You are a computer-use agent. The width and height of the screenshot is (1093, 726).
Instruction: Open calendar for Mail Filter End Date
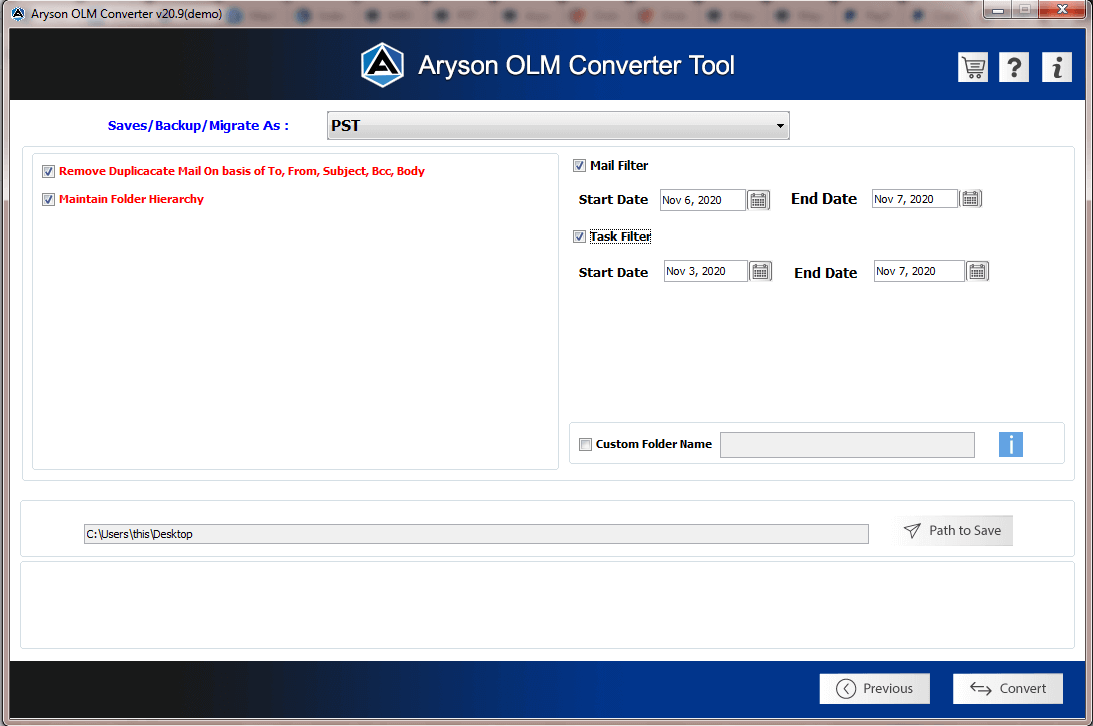(970, 199)
